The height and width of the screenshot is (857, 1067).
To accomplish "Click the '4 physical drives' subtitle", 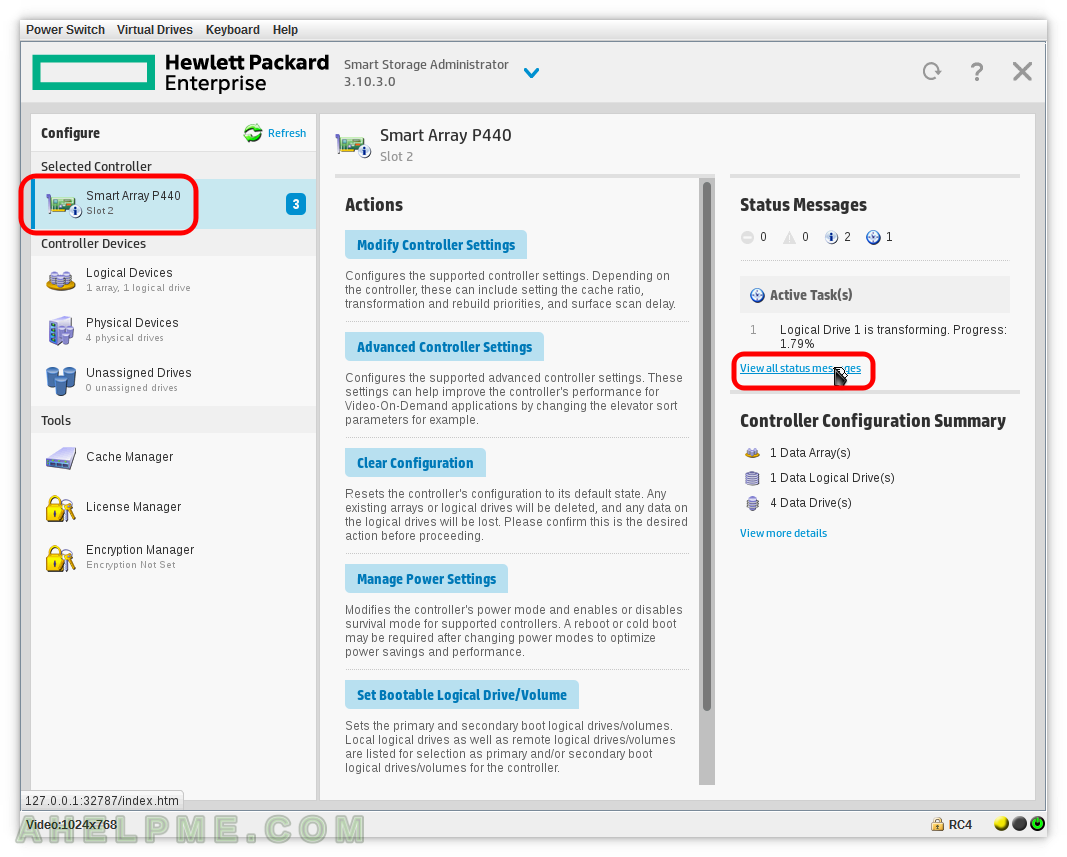I will click(125, 338).
